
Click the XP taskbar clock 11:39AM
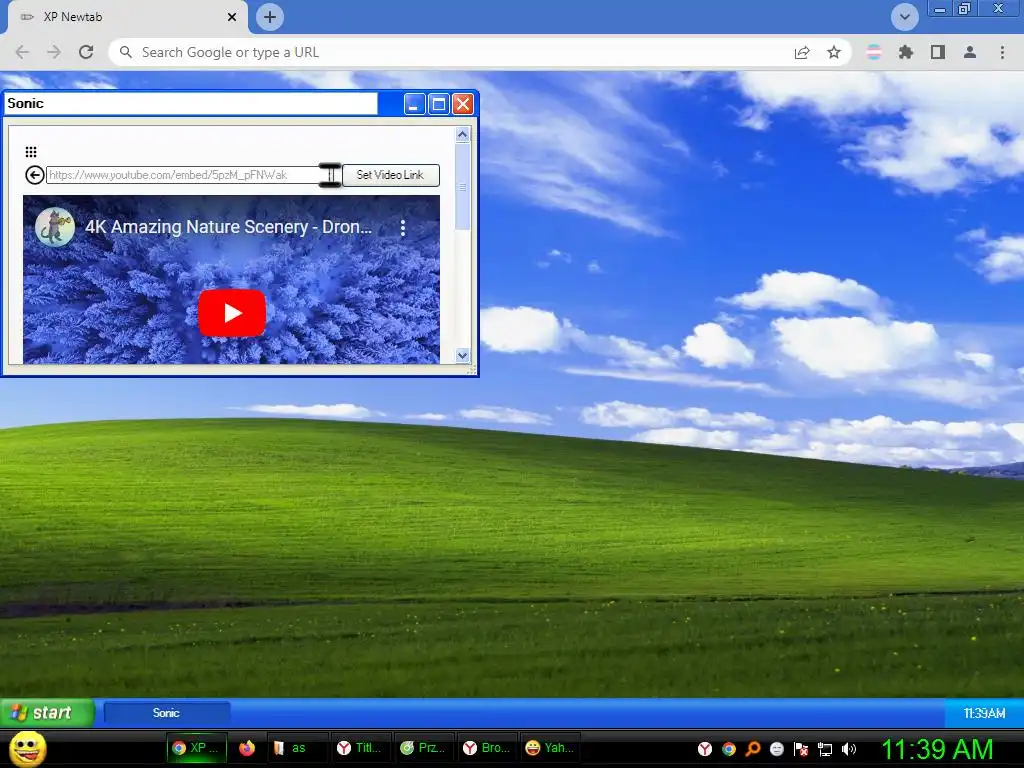984,713
